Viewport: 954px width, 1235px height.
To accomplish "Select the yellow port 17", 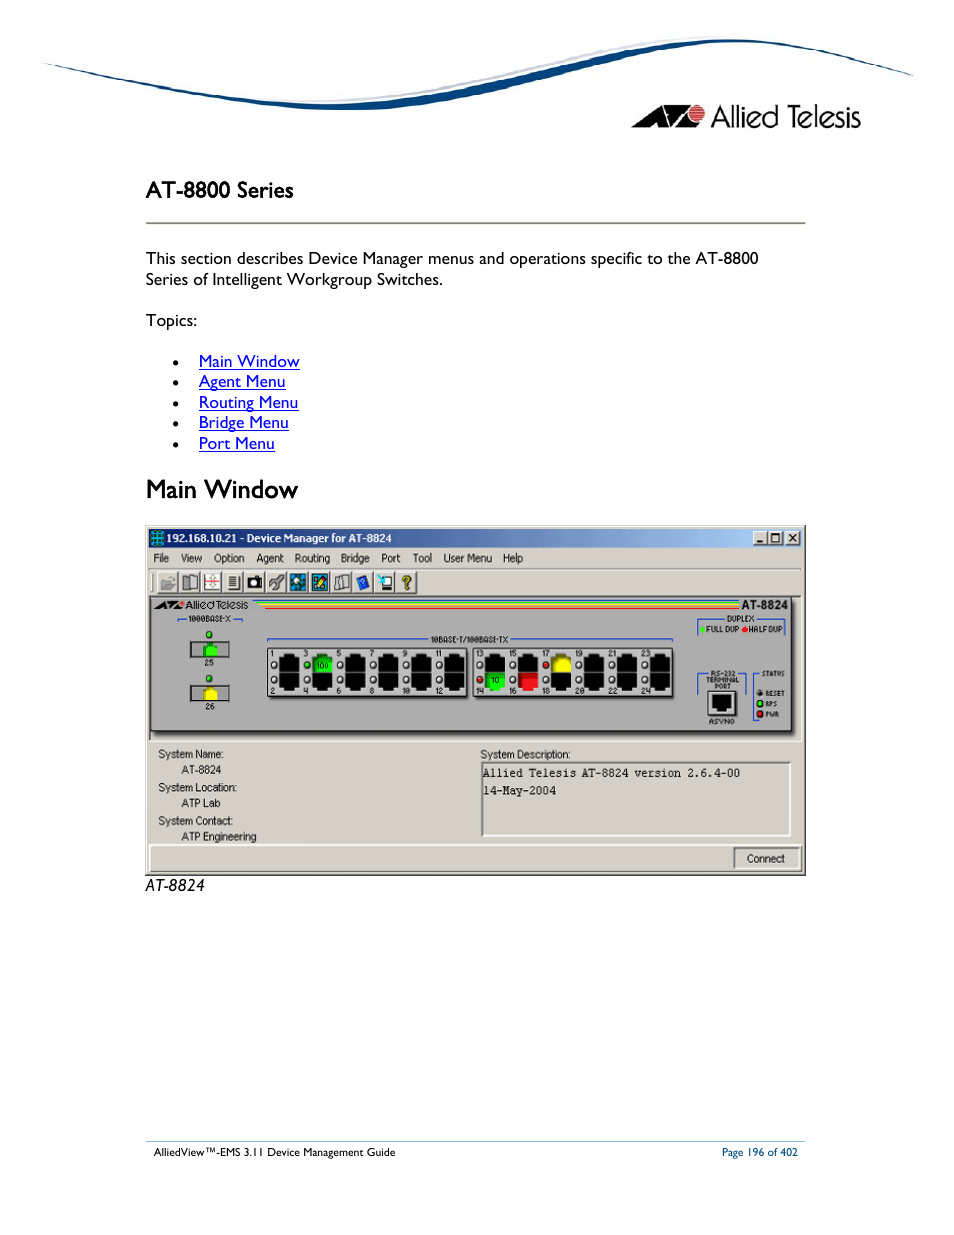I will [x=561, y=663].
